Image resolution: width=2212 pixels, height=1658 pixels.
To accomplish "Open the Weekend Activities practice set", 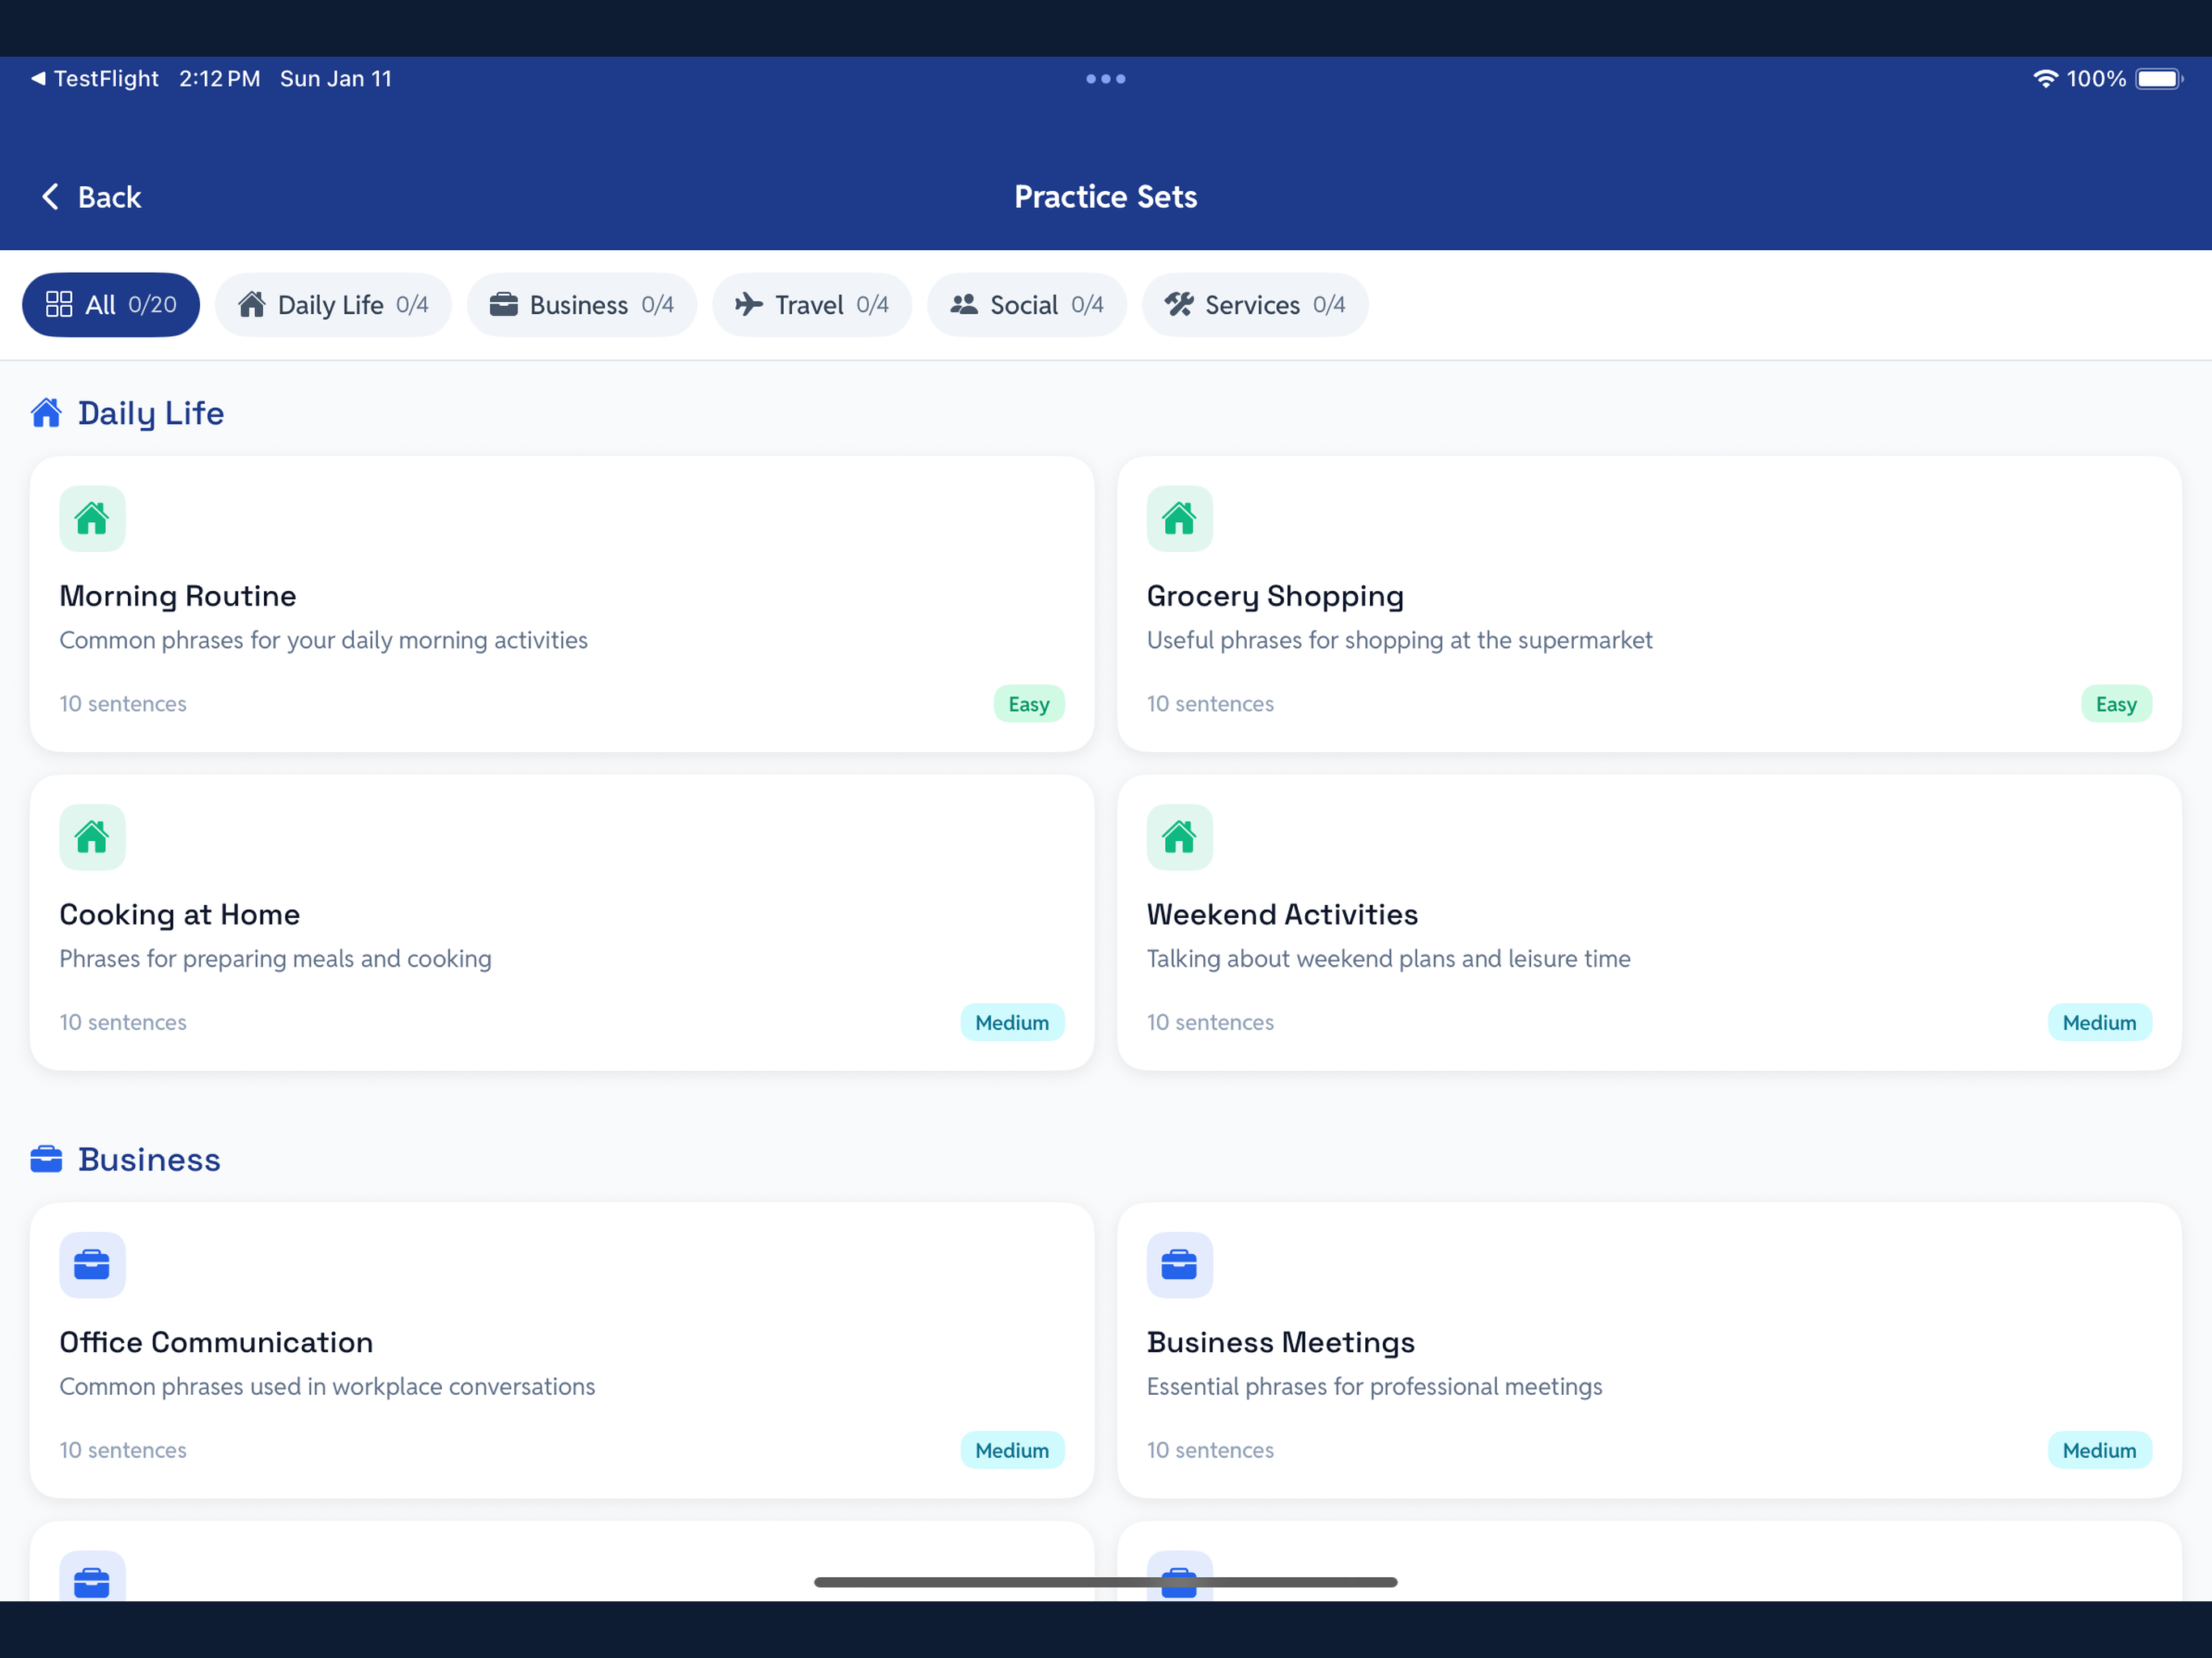I will pyautogui.click(x=1649, y=923).
